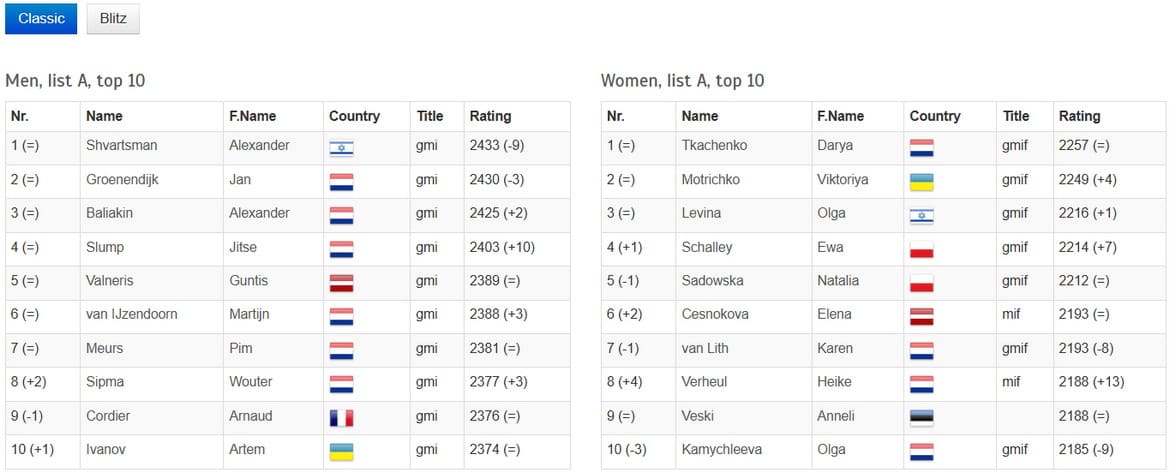Select player name Shvartsman
The width and height of the screenshot is (1170, 473).
tap(121, 146)
